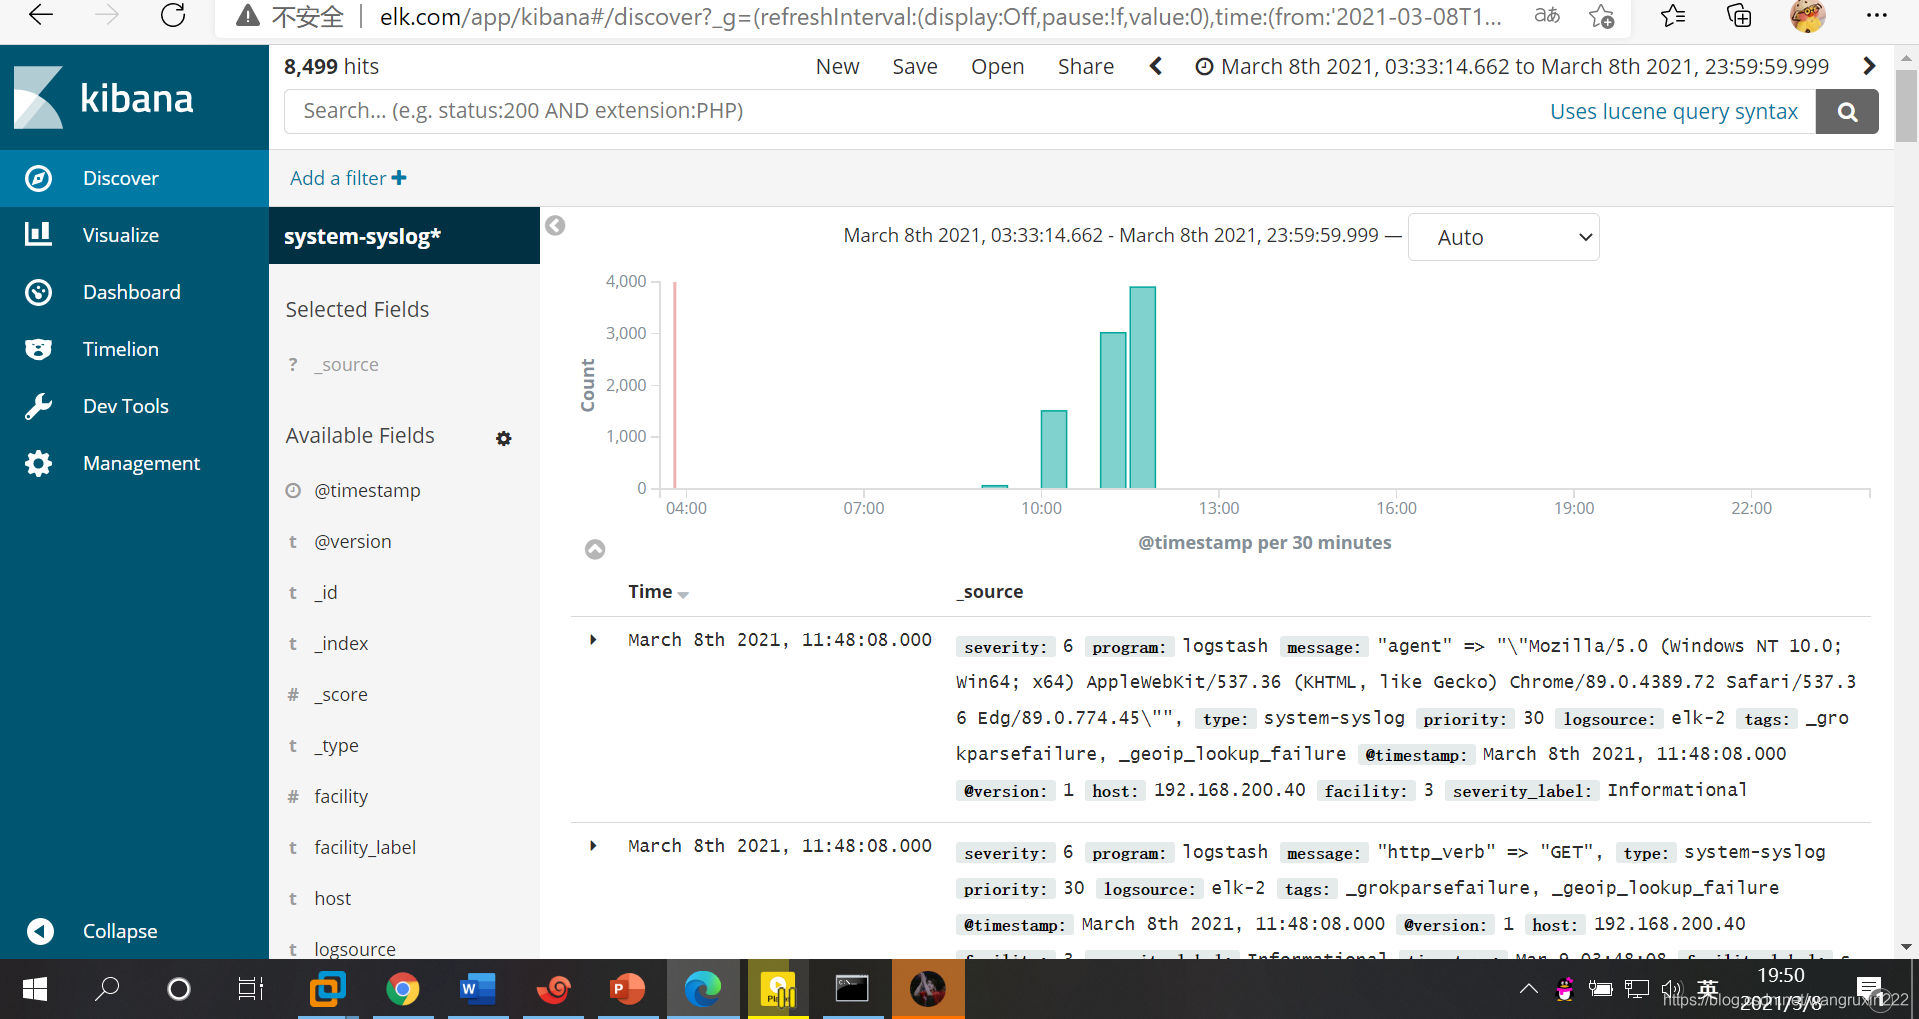The image size is (1919, 1019).
Task: Switch to PowerPoint in taskbar
Action: pyautogui.click(x=627, y=989)
